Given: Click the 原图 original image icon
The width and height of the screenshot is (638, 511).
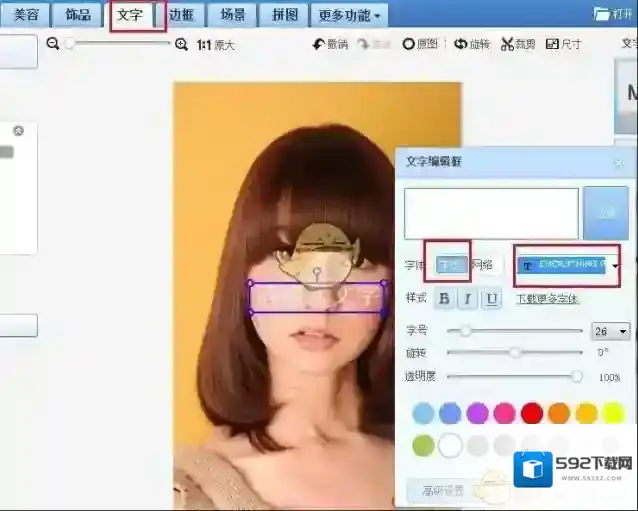Looking at the screenshot, I should point(420,45).
